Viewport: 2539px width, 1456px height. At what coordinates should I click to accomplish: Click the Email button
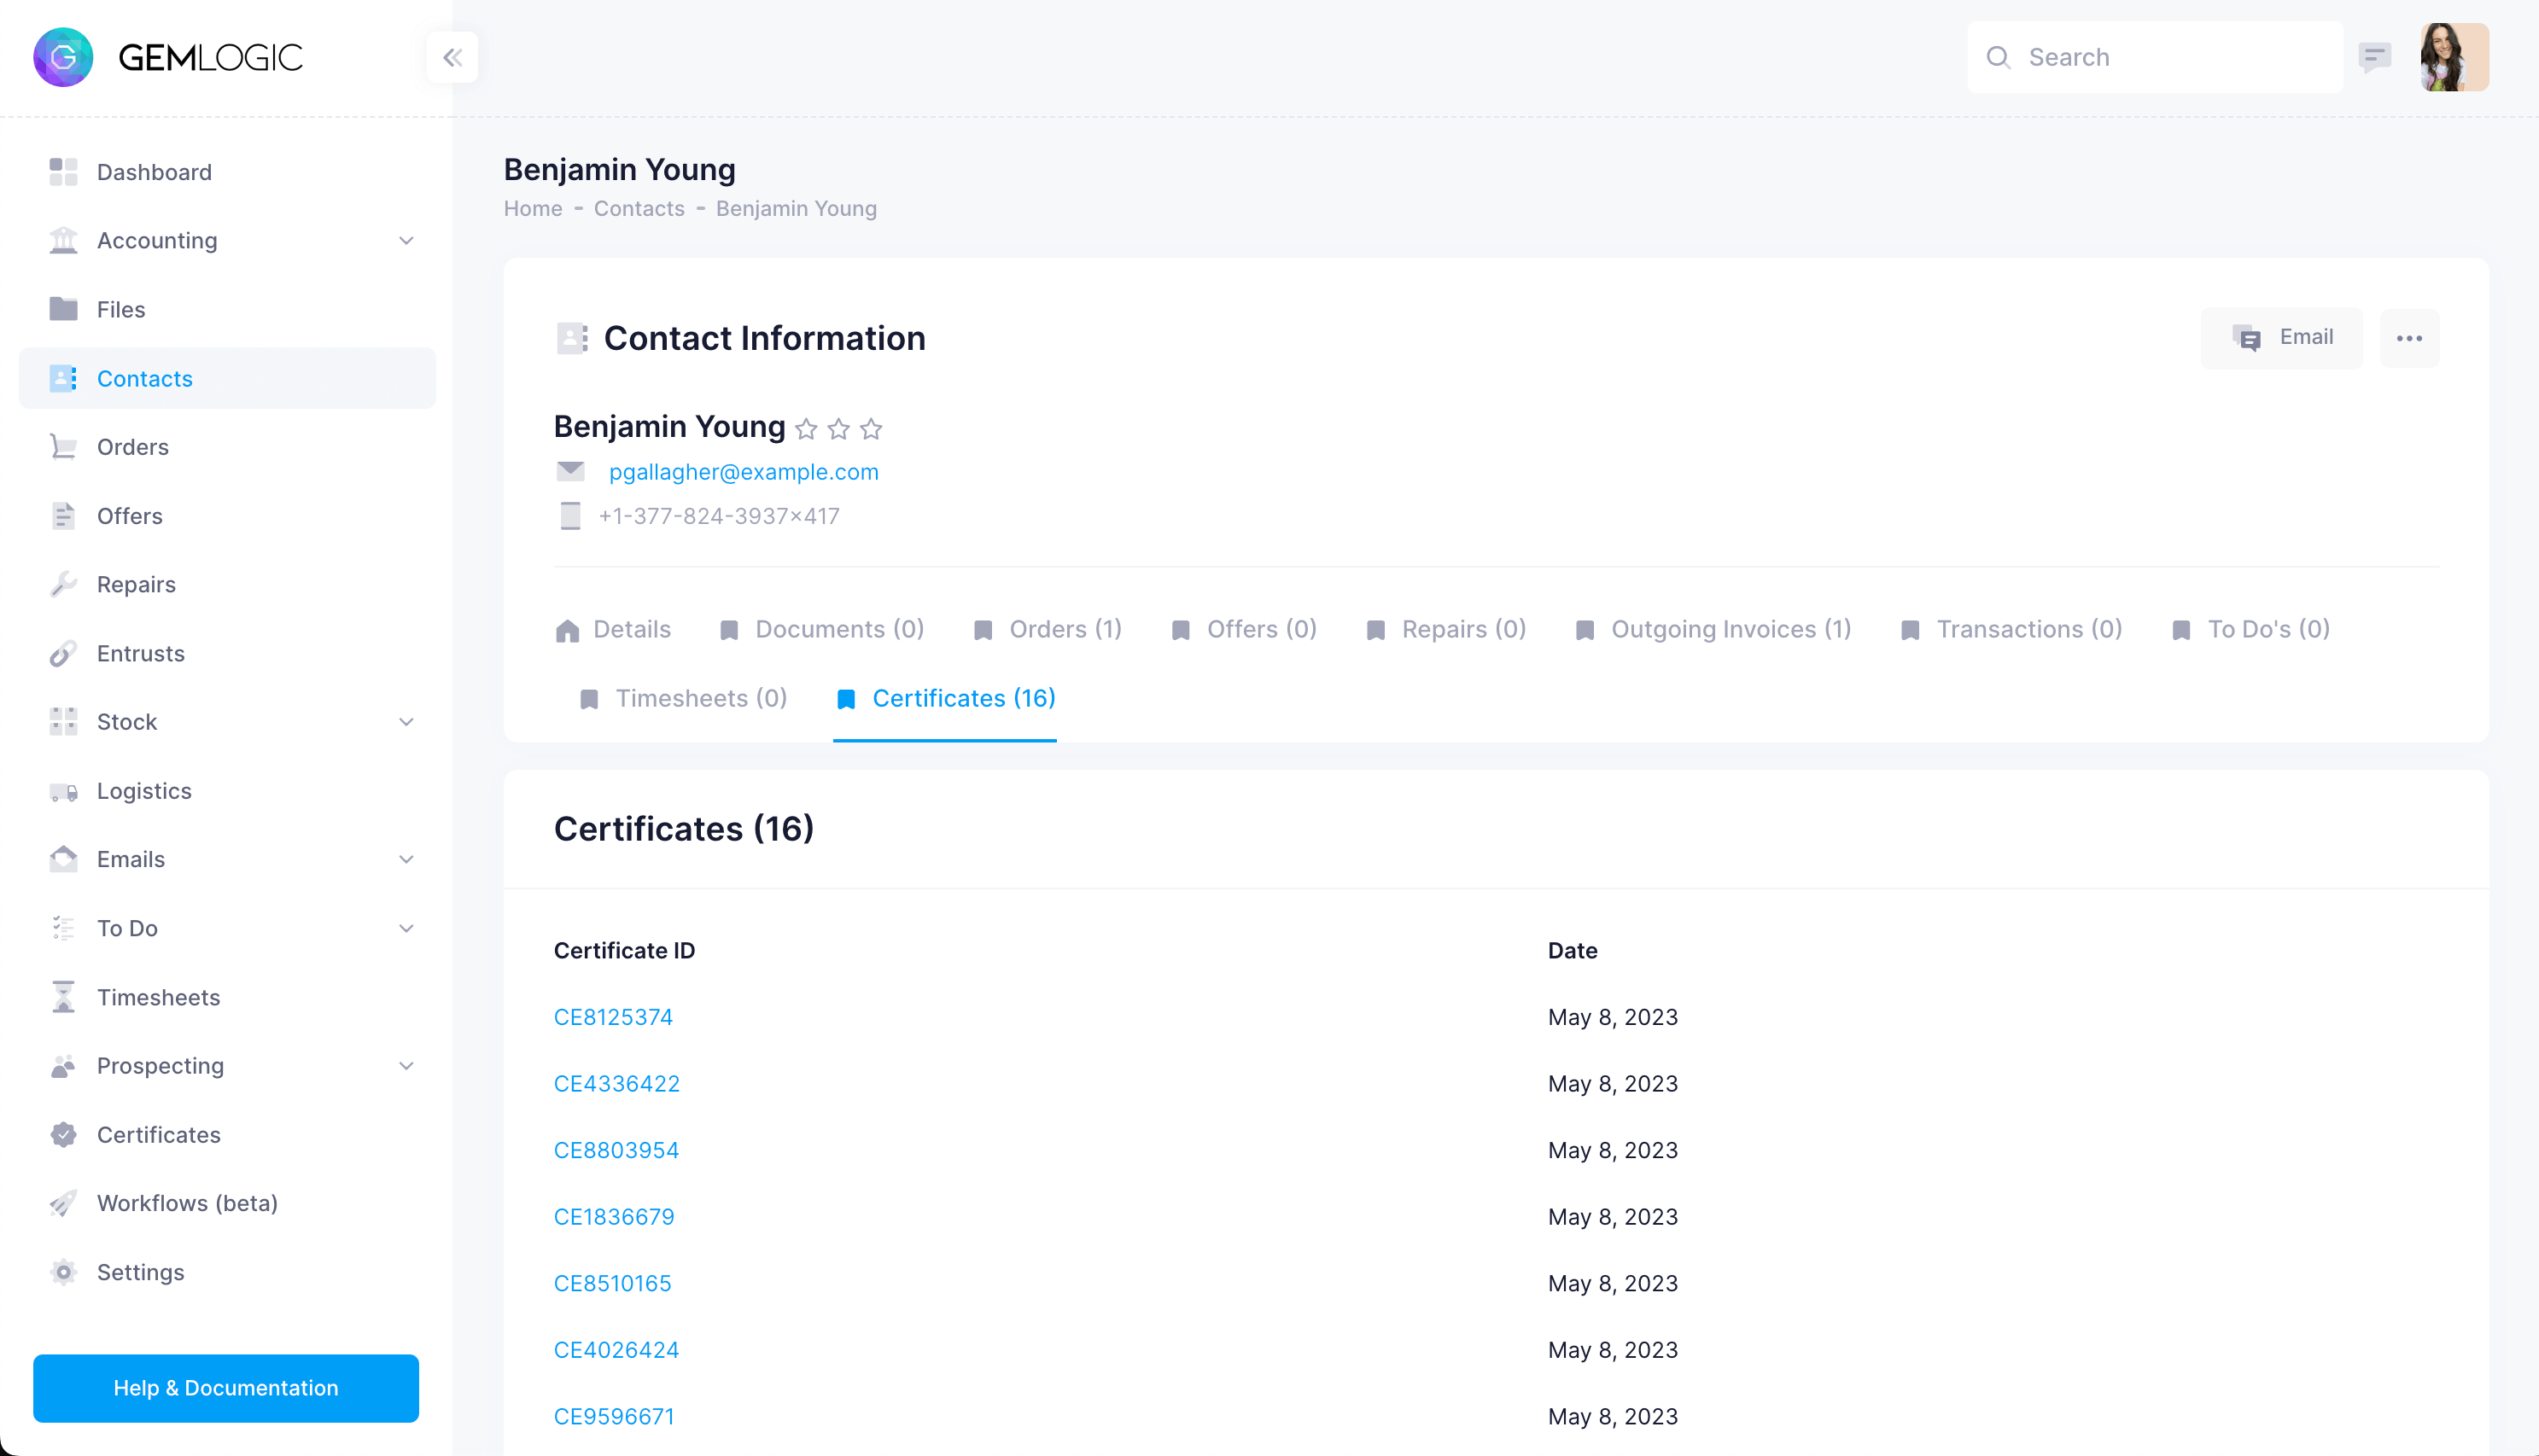pos(2281,338)
